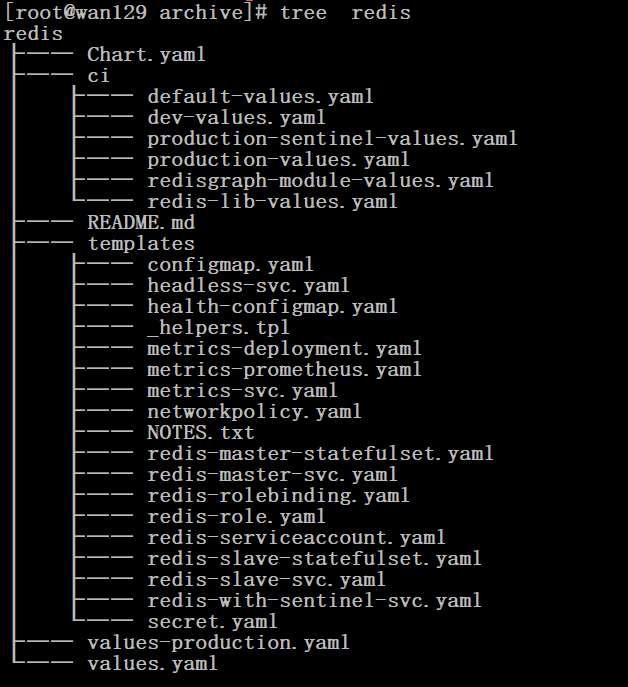The image size is (628, 687).
Task: Click production-sentinel-values.yaml entry
Action: (x=332, y=139)
